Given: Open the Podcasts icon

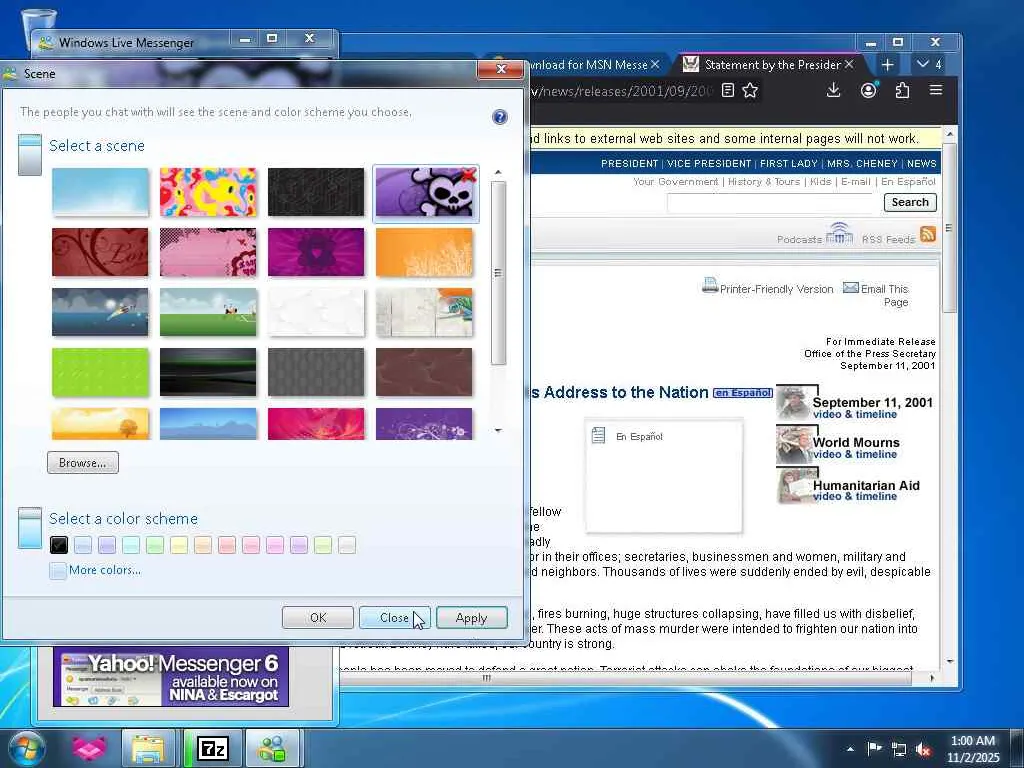Looking at the screenshot, I should (839, 233).
